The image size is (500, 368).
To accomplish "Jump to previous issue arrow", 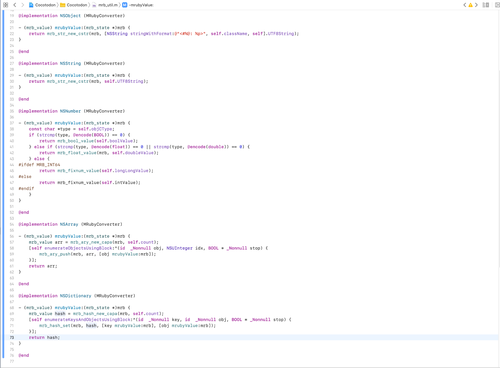I will [x=465, y=5].
